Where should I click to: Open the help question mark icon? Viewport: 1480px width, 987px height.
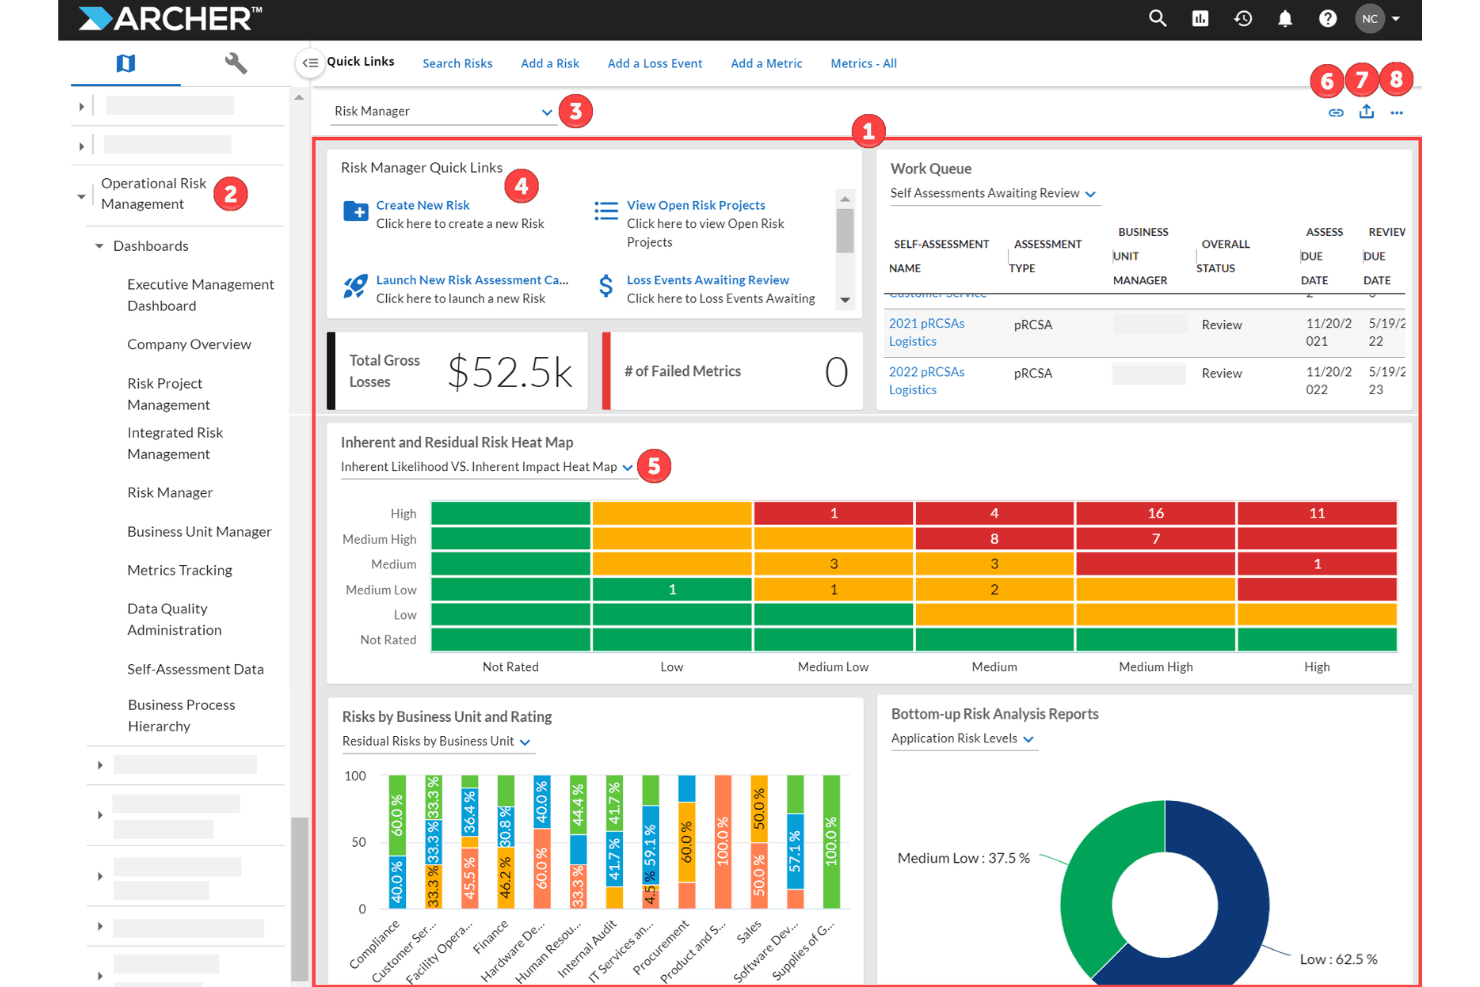[1327, 18]
